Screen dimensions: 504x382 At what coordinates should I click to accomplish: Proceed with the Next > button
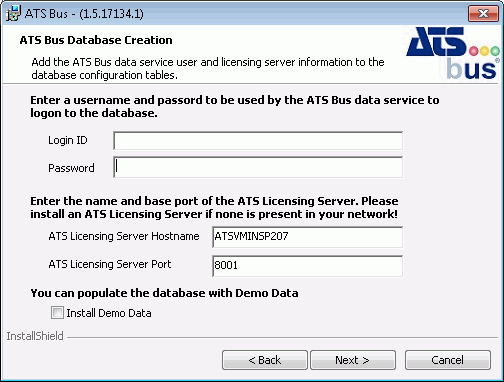point(353,360)
